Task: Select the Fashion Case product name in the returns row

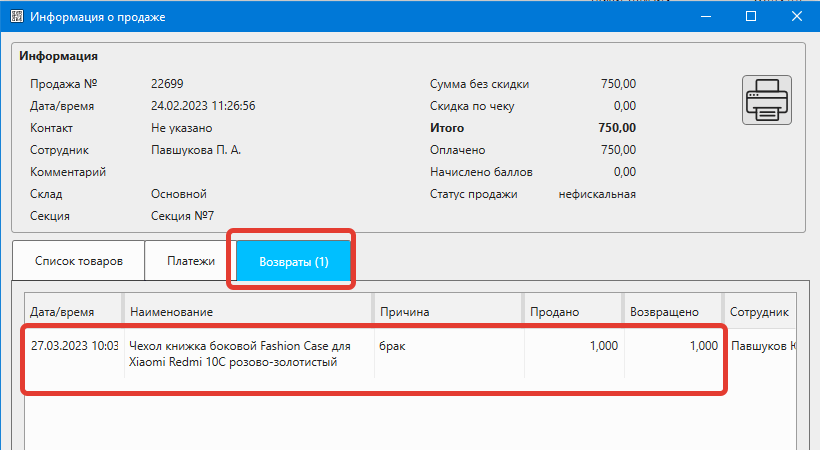Action: (x=240, y=354)
